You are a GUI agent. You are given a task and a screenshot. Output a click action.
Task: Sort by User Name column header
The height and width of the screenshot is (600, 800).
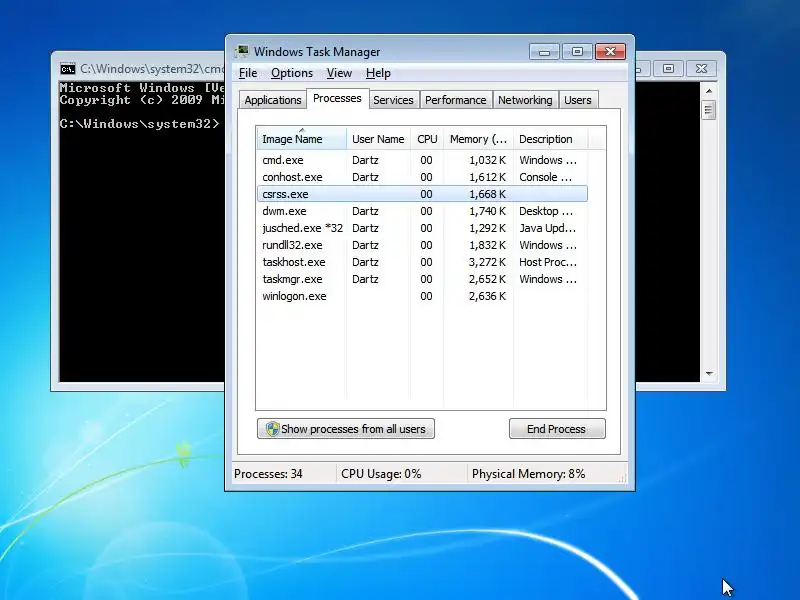coord(378,139)
